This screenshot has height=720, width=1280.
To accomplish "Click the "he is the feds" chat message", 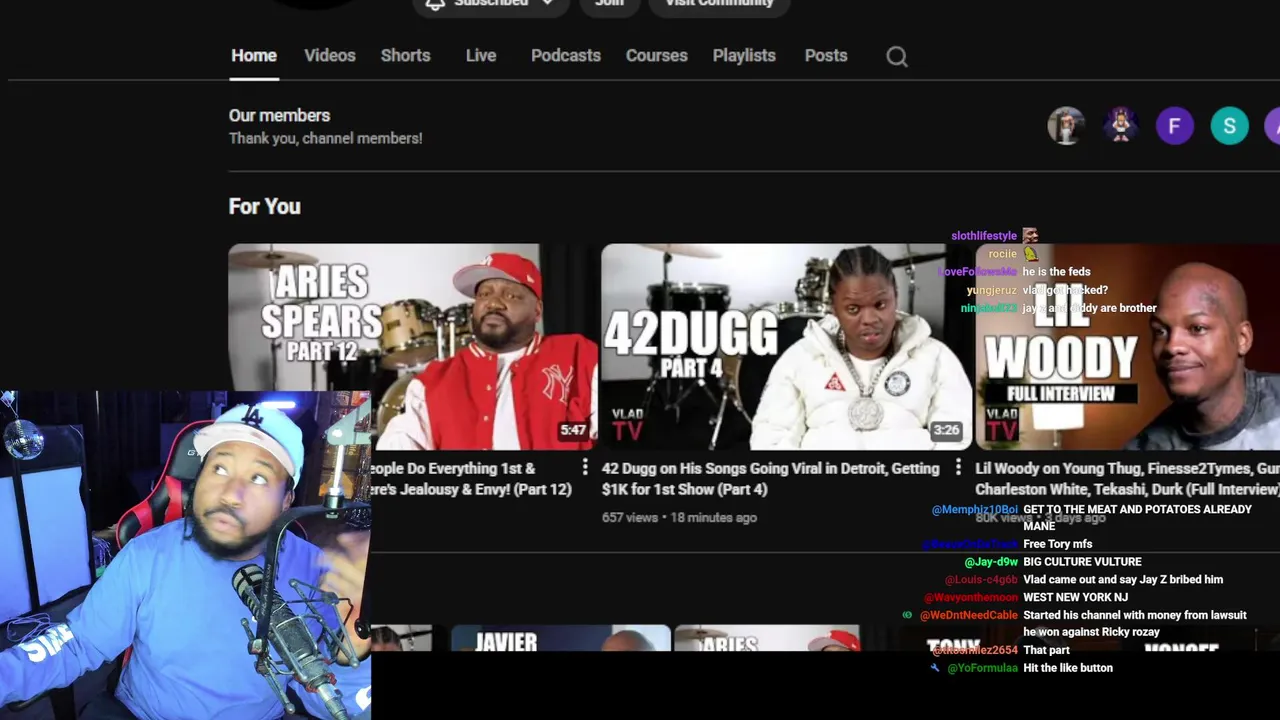I will click(x=1056, y=272).
